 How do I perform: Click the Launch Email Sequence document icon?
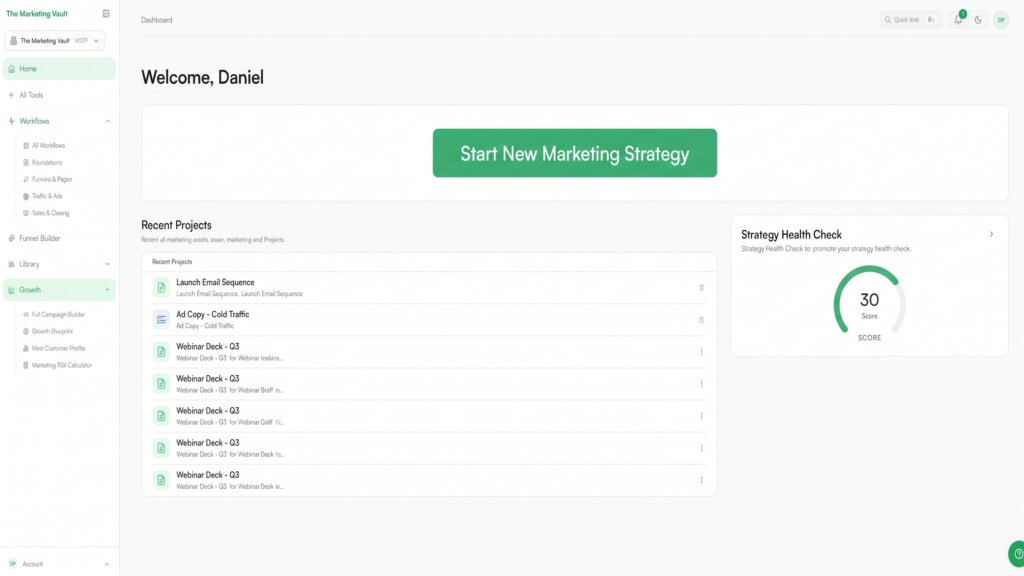[x=161, y=287]
